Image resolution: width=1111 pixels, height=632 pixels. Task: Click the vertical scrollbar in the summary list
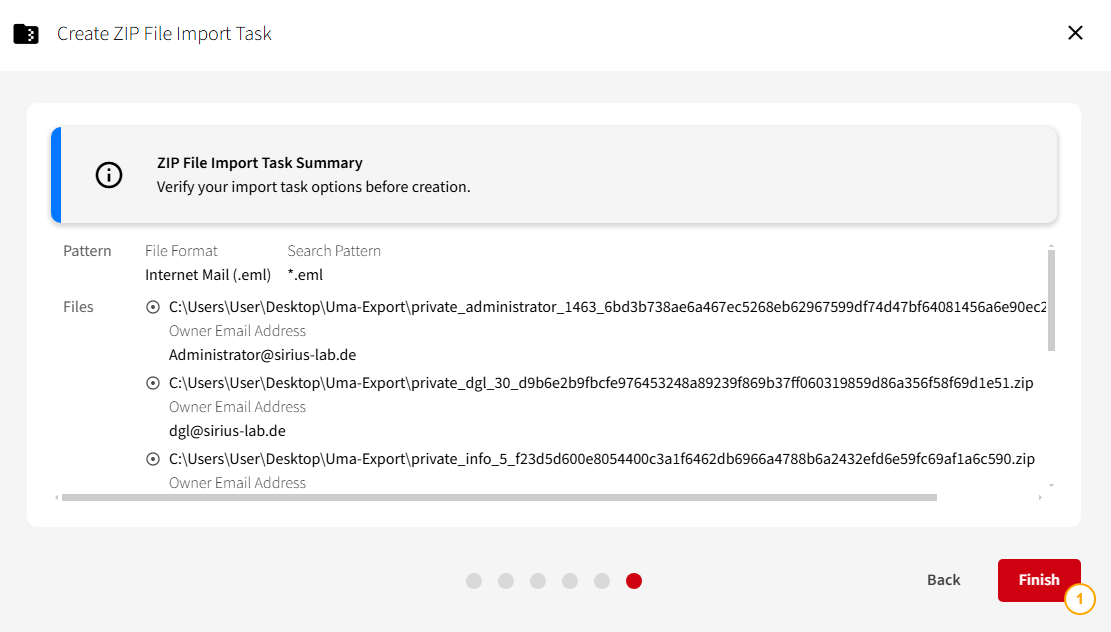pos(1050,300)
